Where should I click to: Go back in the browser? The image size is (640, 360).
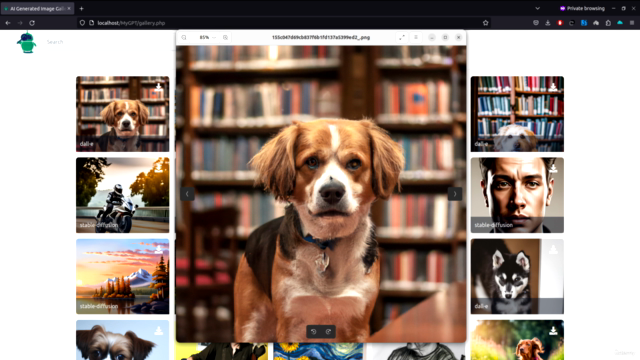click(8, 23)
